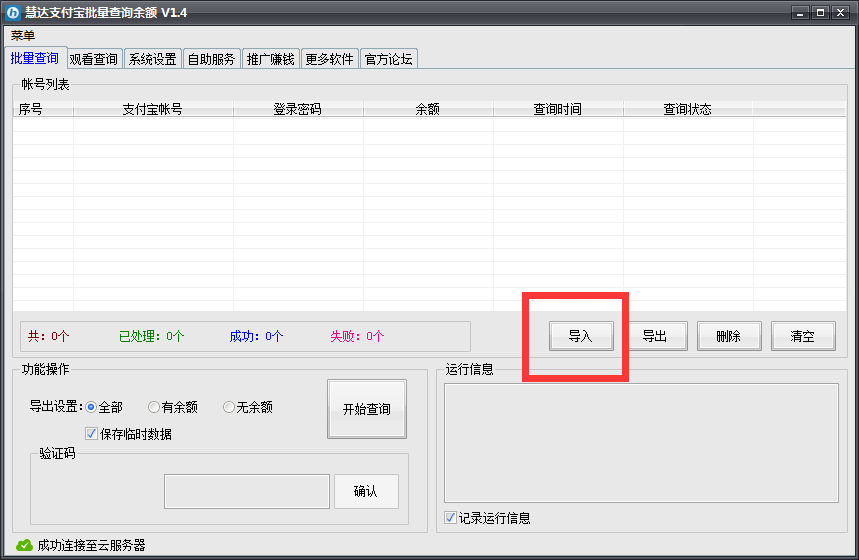This screenshot has height=560, width=859.
Task: Uncheck the 记录运行信息 checkbox
Action: pyautogui.click(x=451, y=518)
